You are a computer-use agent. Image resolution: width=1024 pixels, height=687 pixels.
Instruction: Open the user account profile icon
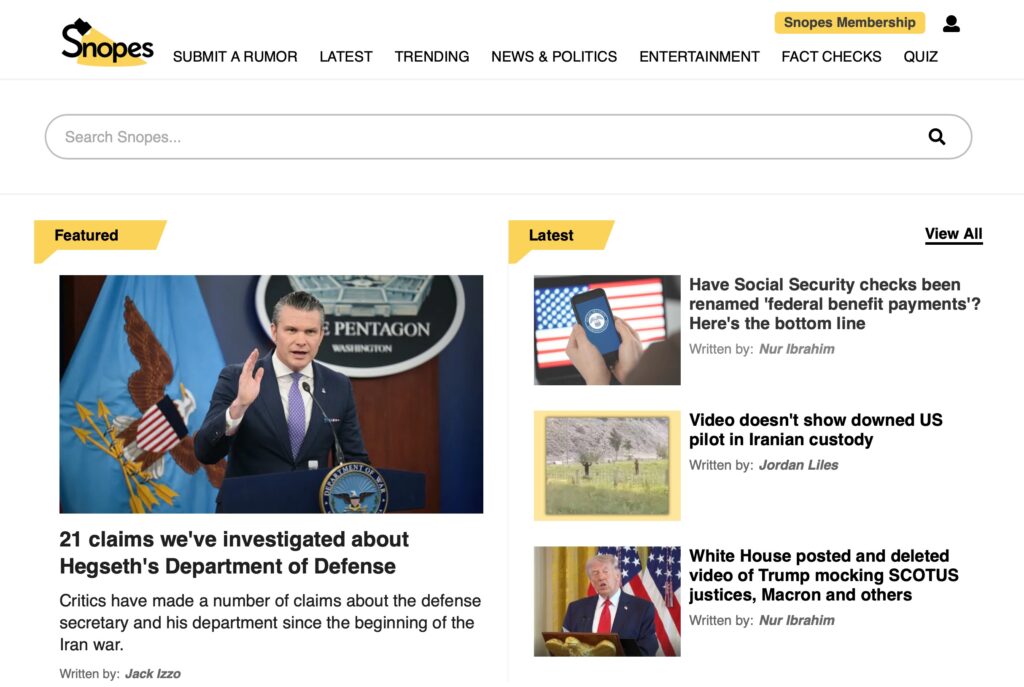click(951, 23)
